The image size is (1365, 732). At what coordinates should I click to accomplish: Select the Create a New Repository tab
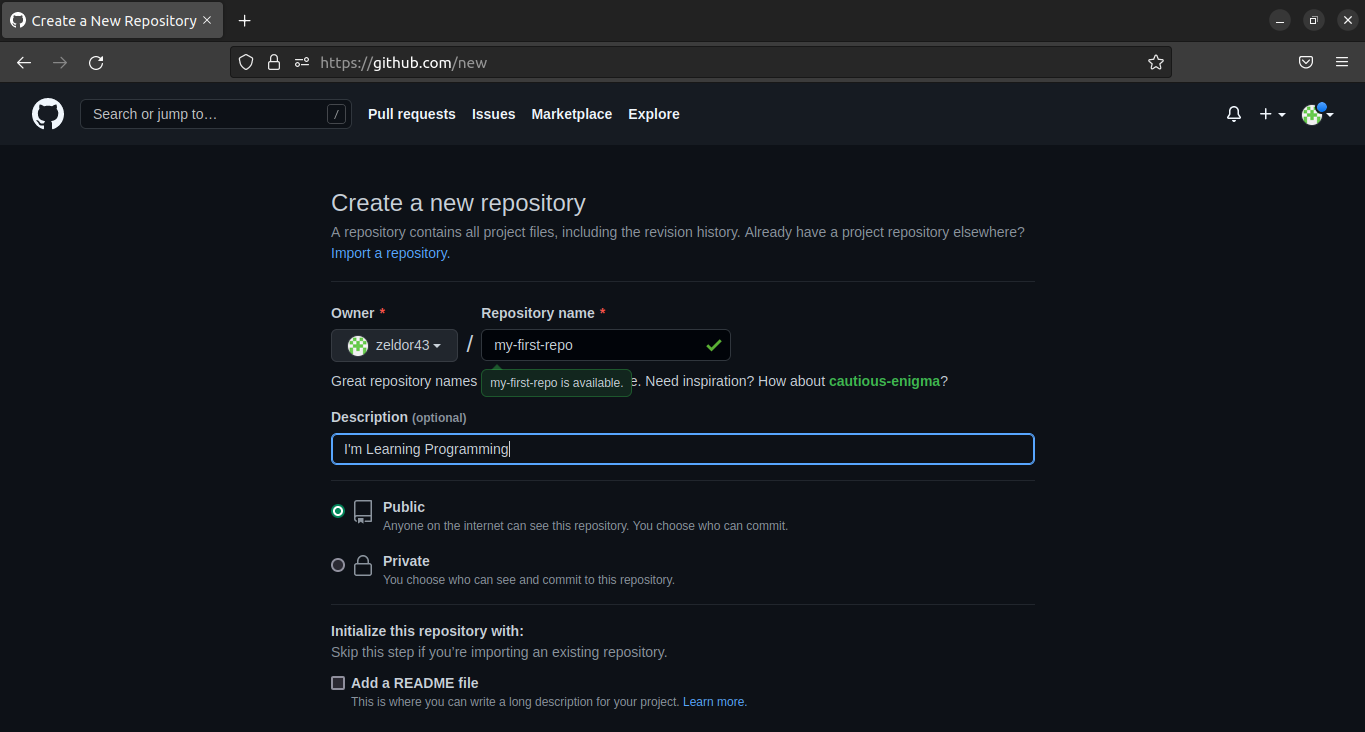[x=113, y=20]
